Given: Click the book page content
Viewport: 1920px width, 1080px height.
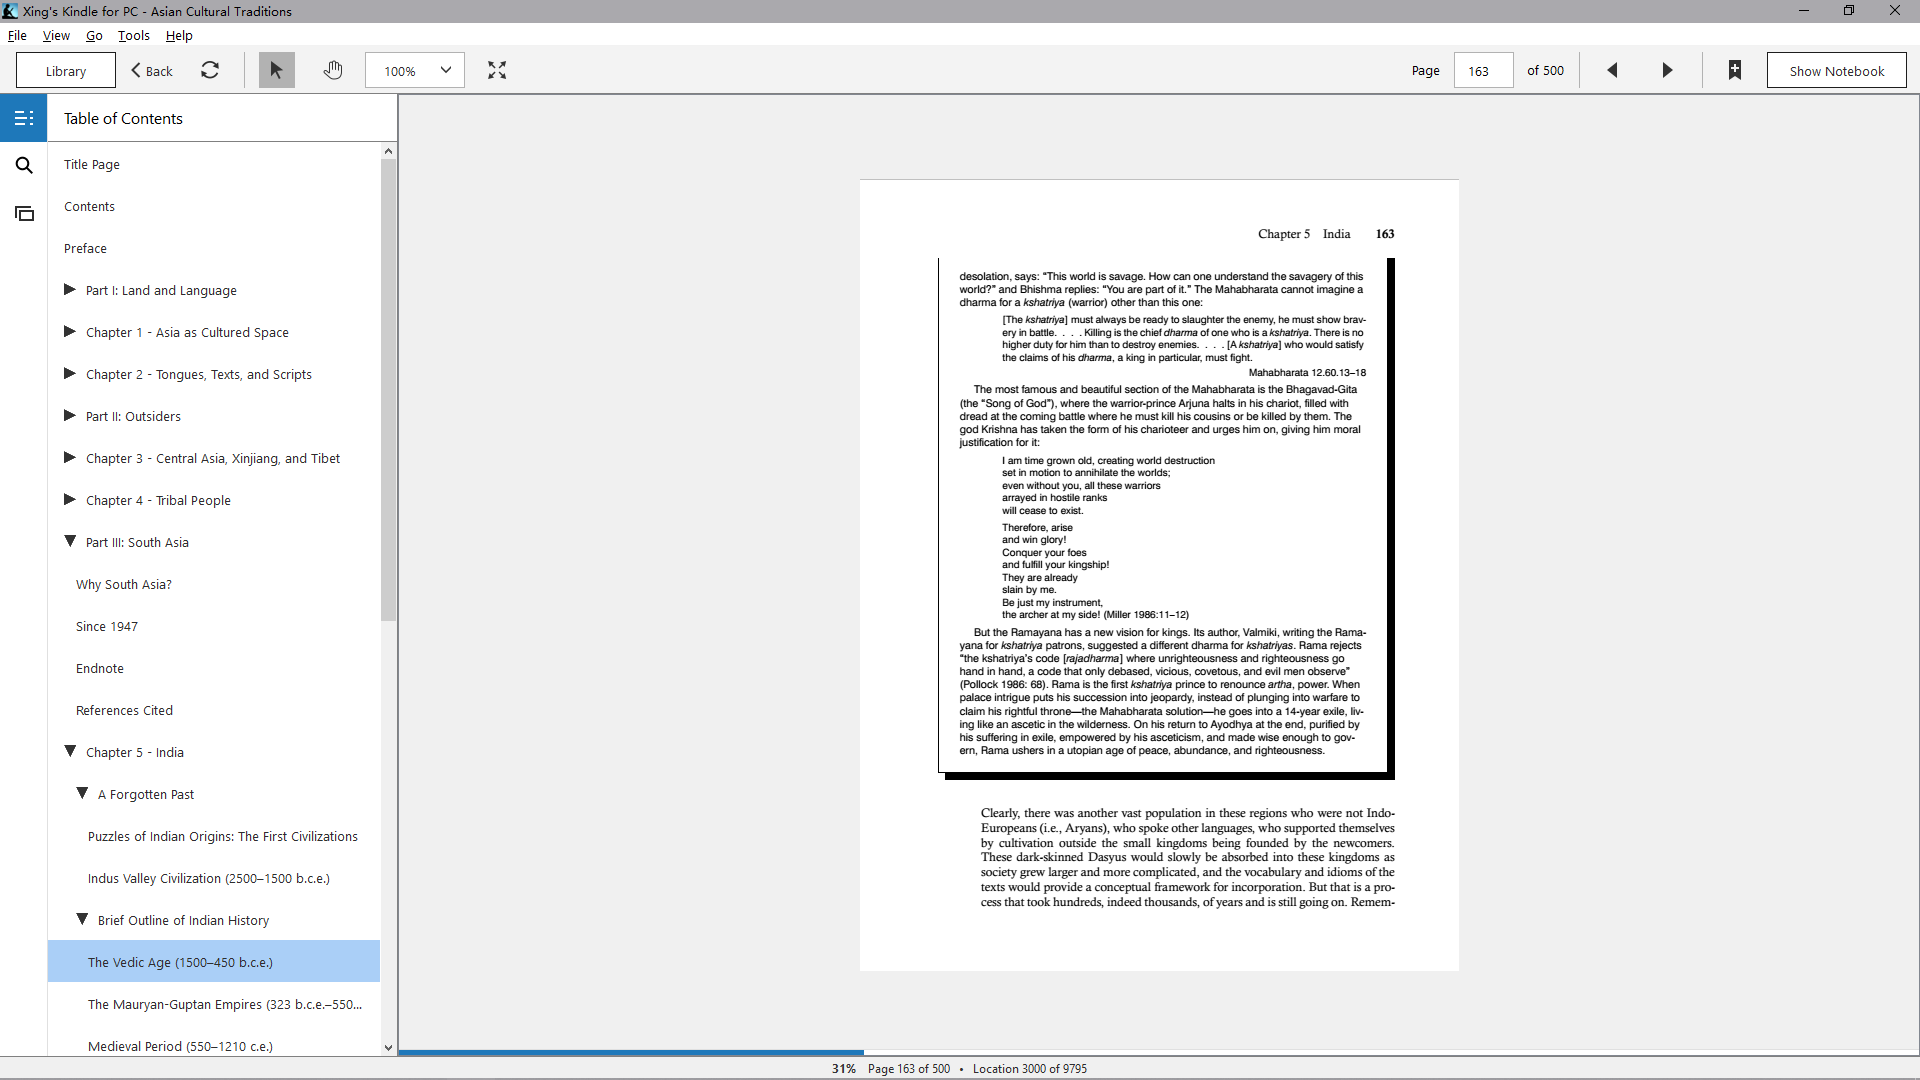Looking at the screenshot, I should tap(1159, 575).
